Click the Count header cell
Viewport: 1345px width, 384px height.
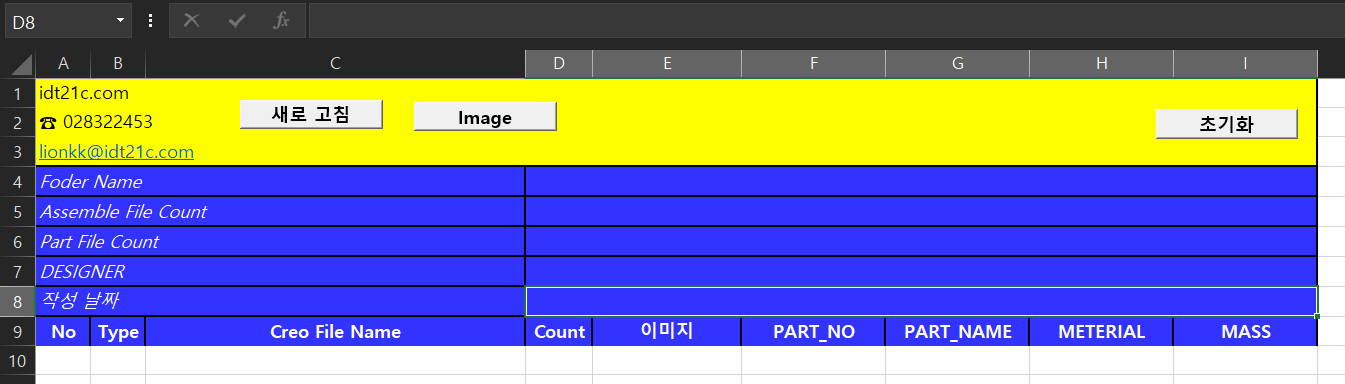point(559,332)
